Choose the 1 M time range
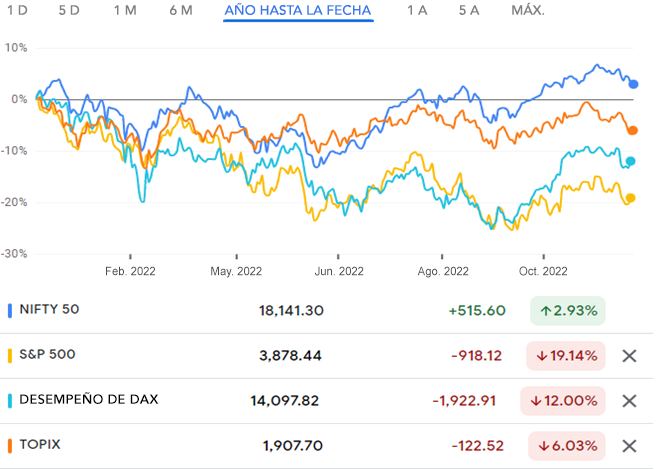This screenshot has height=469, width=661. click(x=125, y=11)
